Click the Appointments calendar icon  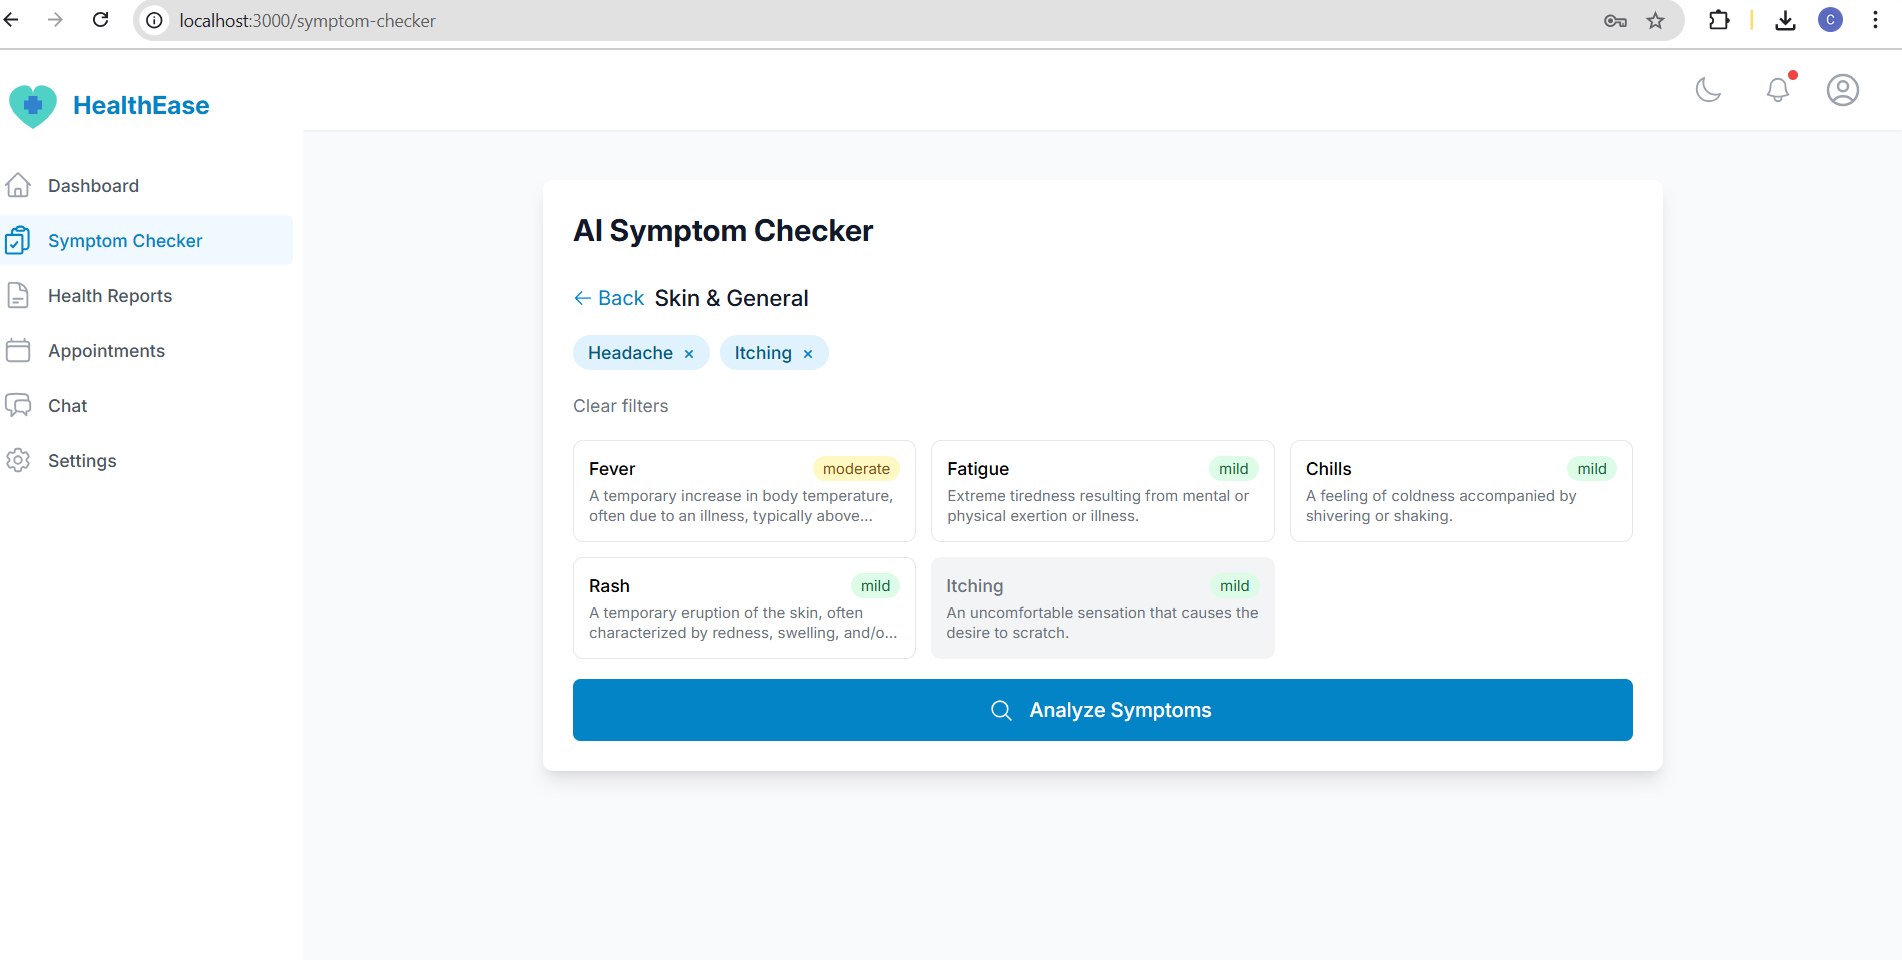(x=20, y=350)
